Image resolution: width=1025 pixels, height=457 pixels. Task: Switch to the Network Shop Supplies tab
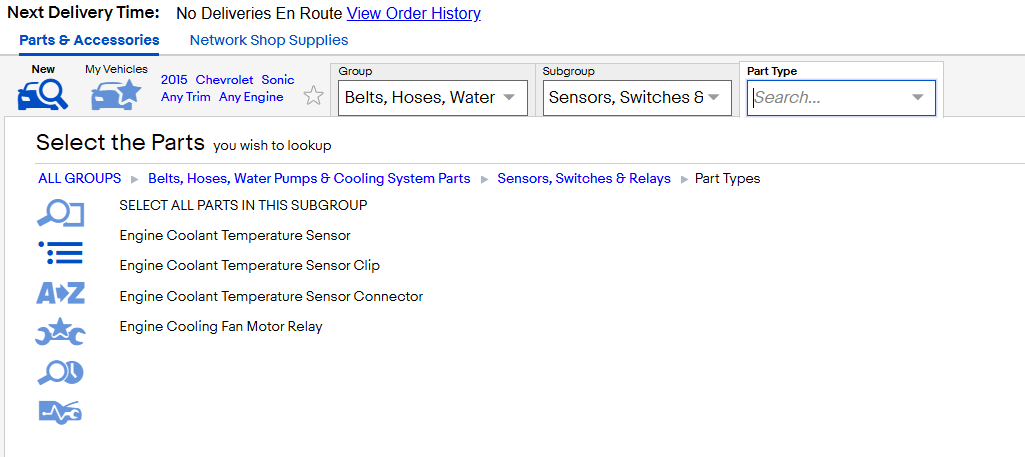pyautogui.click(x=269, y=40)
